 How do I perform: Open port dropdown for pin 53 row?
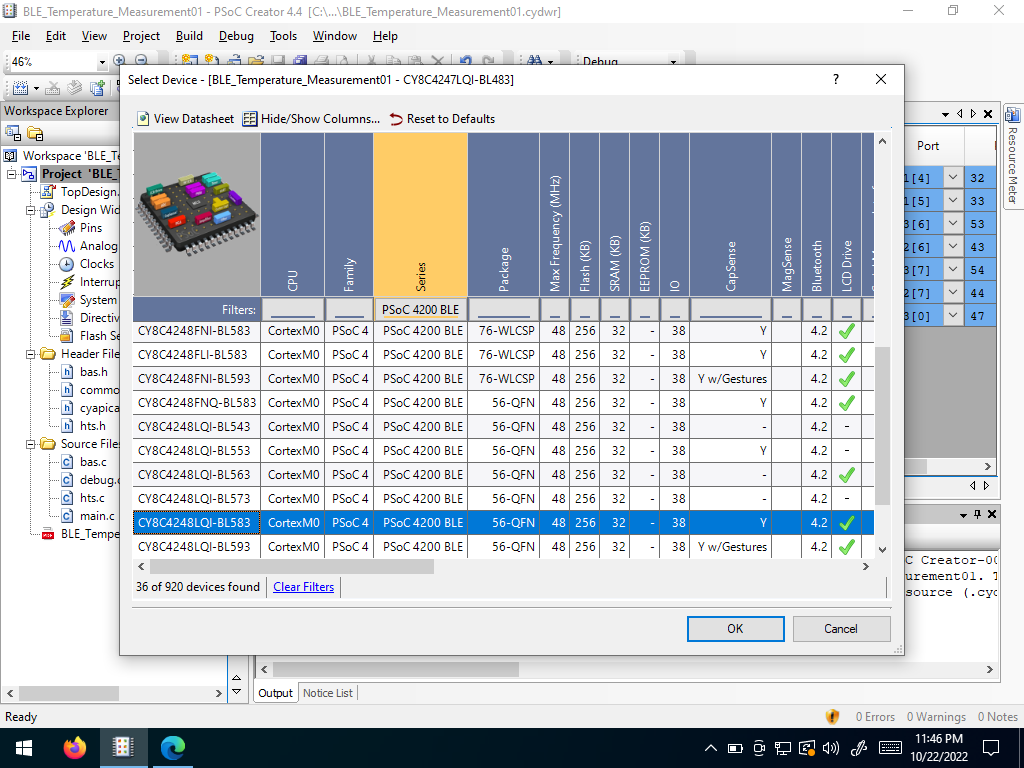(x=953, y=223)
